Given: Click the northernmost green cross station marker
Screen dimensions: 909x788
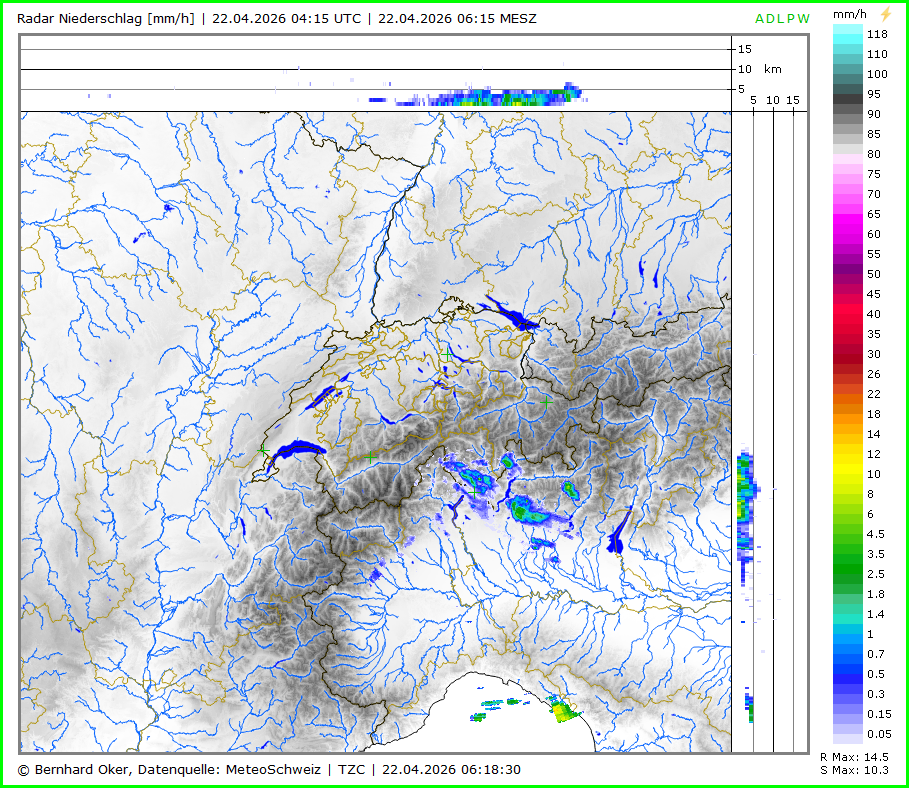Looking at the screenshot, I should (446, 353).
